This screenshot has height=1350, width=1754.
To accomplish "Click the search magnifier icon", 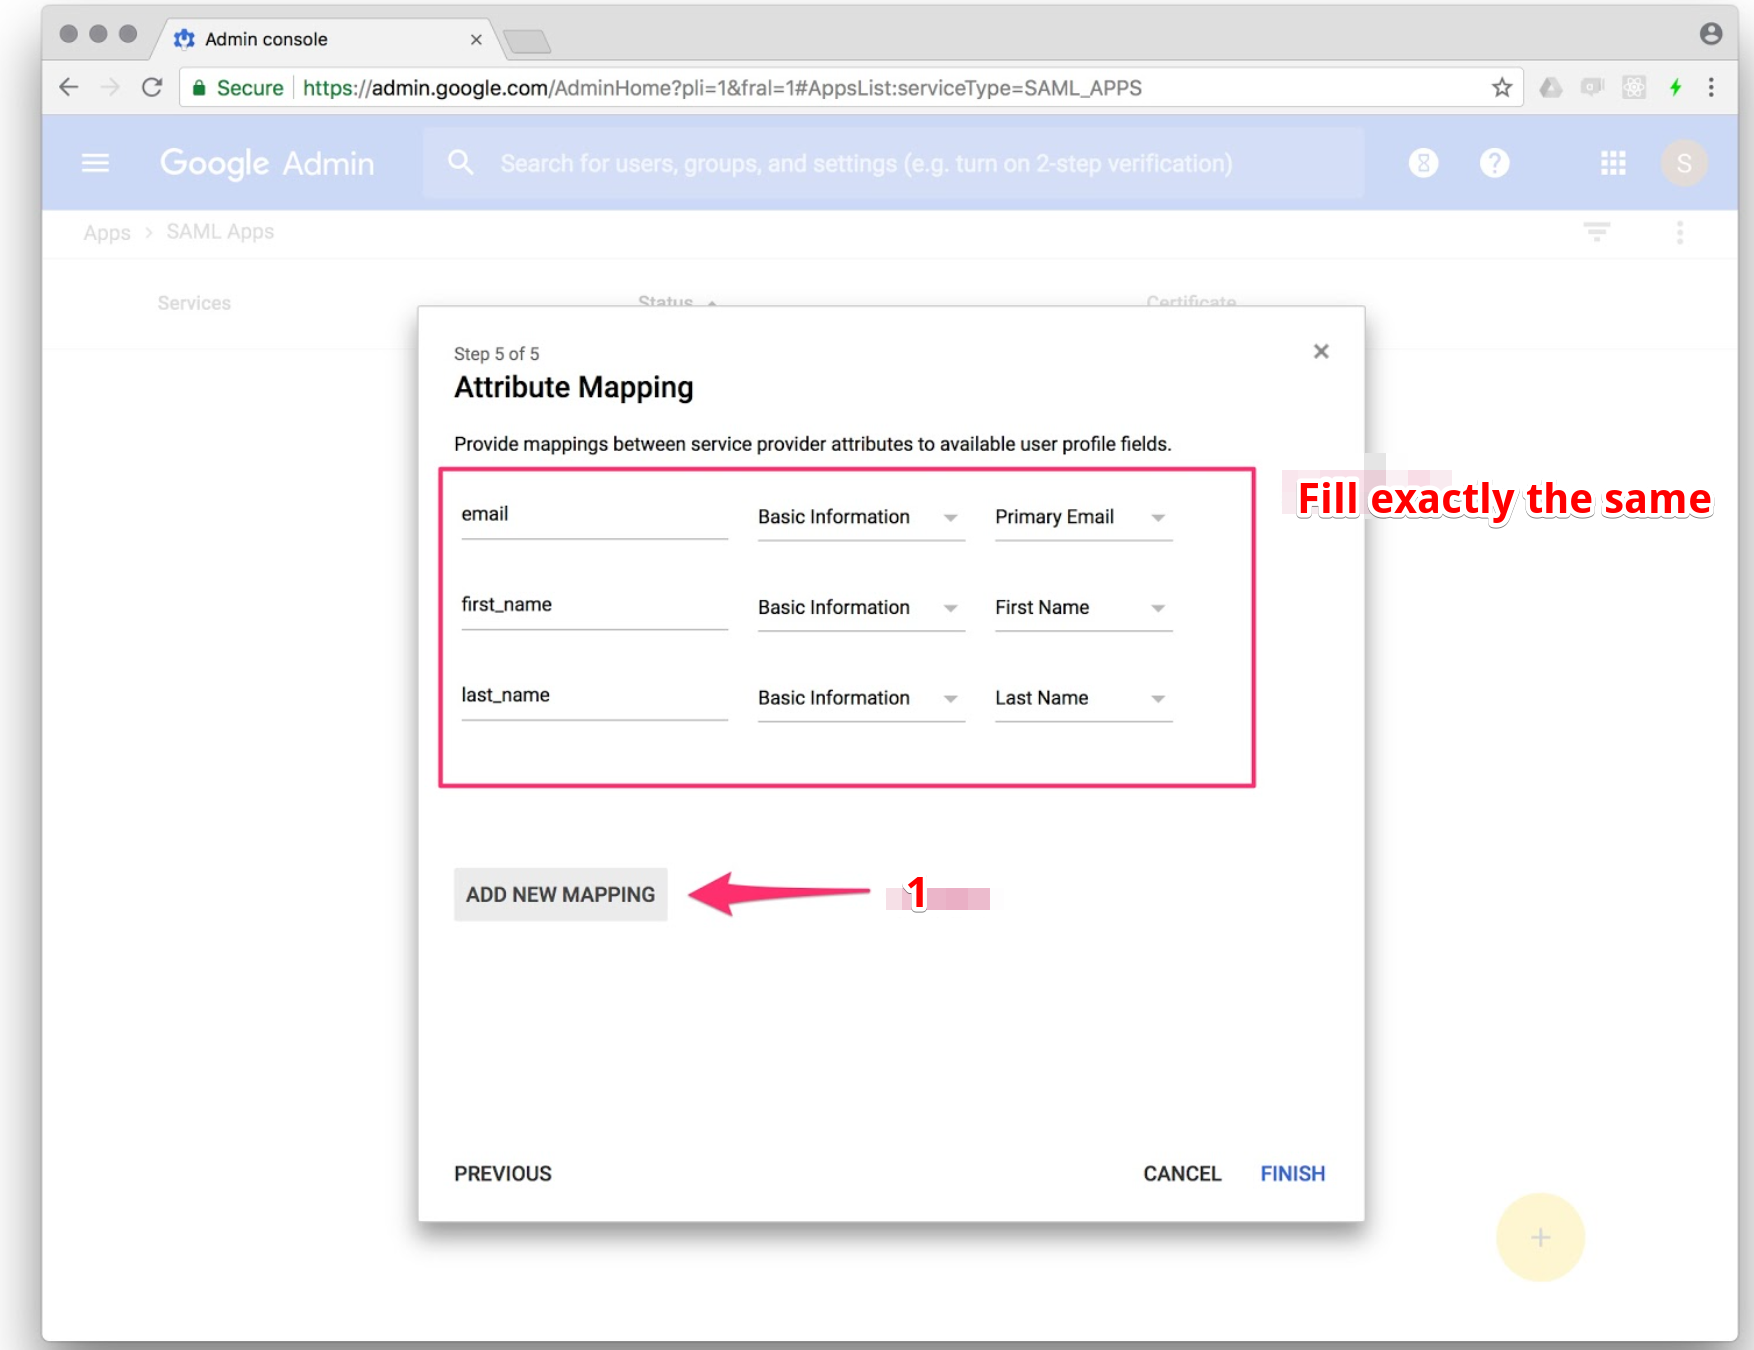I will point(460,163).
